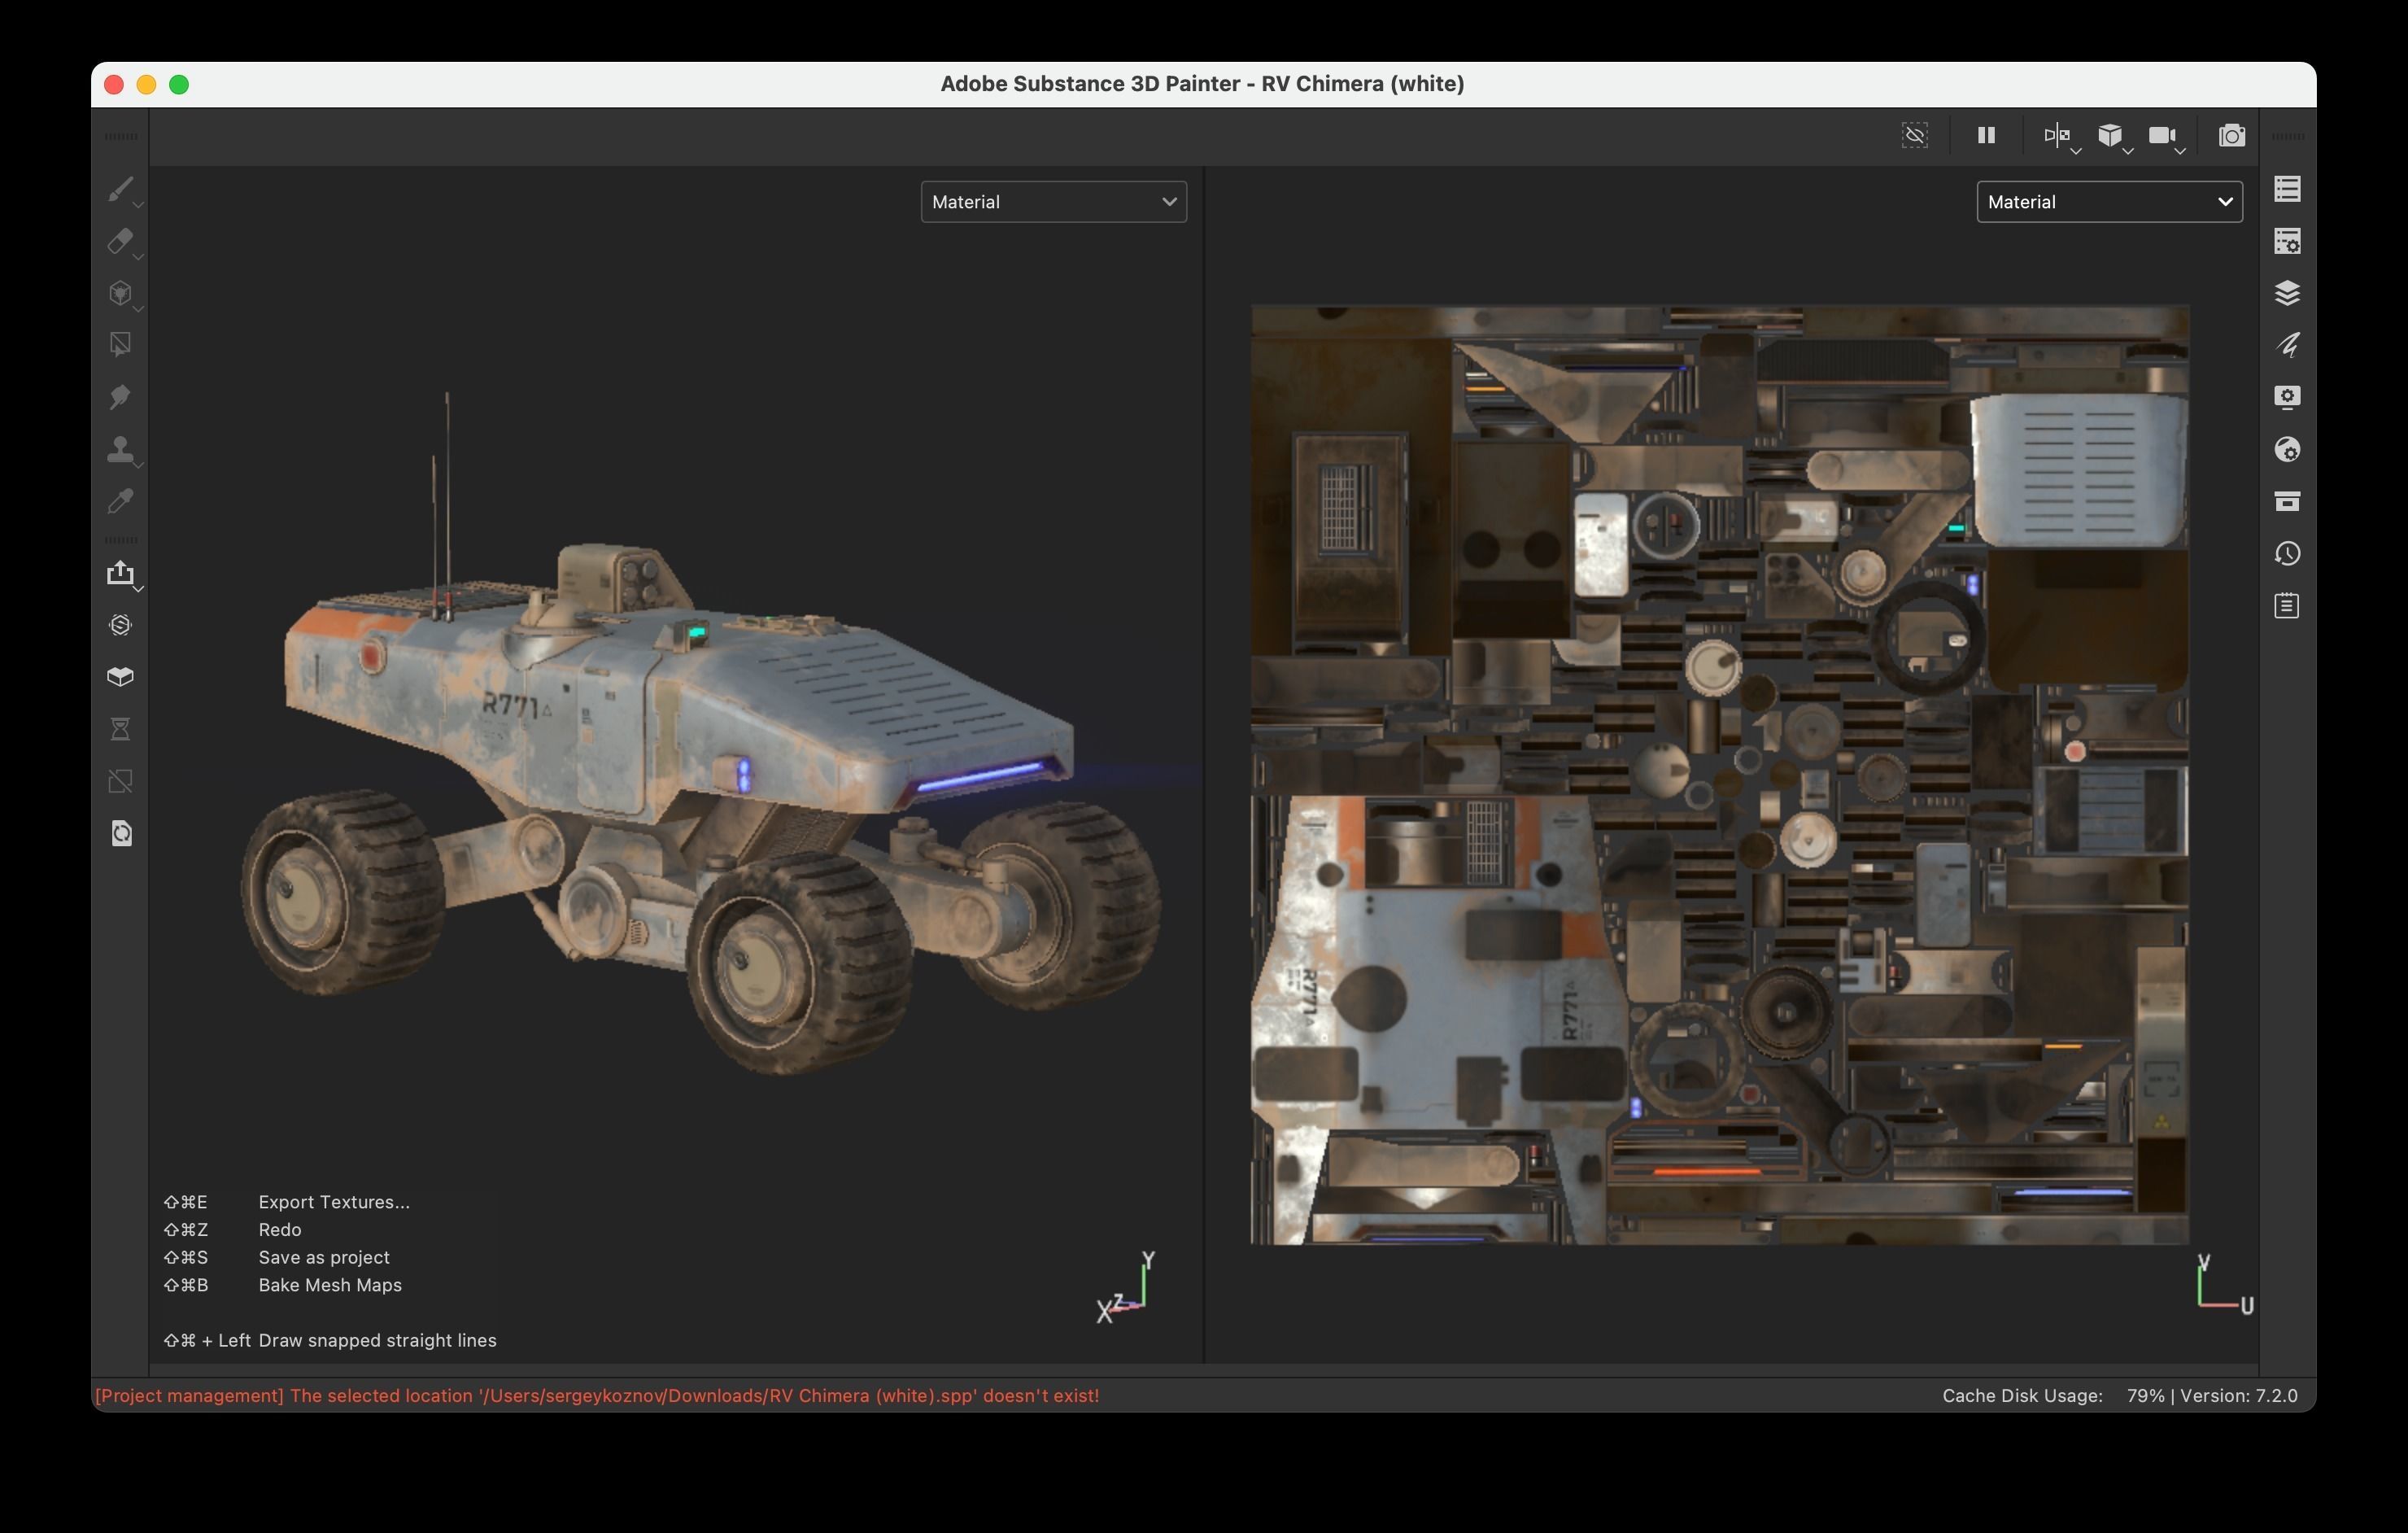Click the Bake Mesh Maps shortcut hint
Viewport: 2408px width, 1533px height.
click(x=330, y=1285)
